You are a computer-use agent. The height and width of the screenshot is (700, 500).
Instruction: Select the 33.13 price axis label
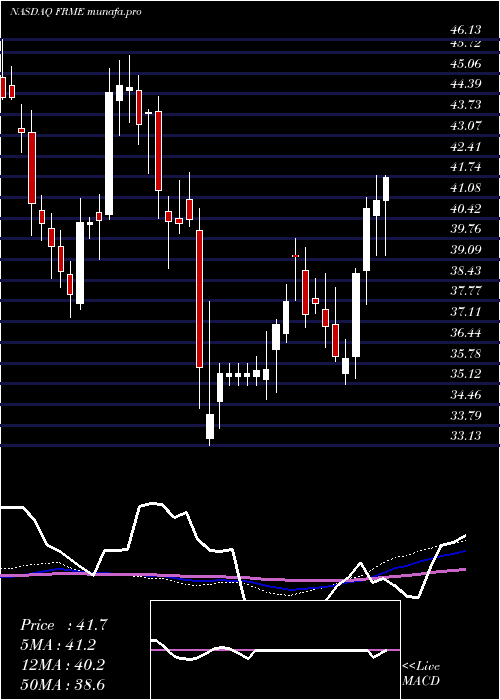(466, 436)
